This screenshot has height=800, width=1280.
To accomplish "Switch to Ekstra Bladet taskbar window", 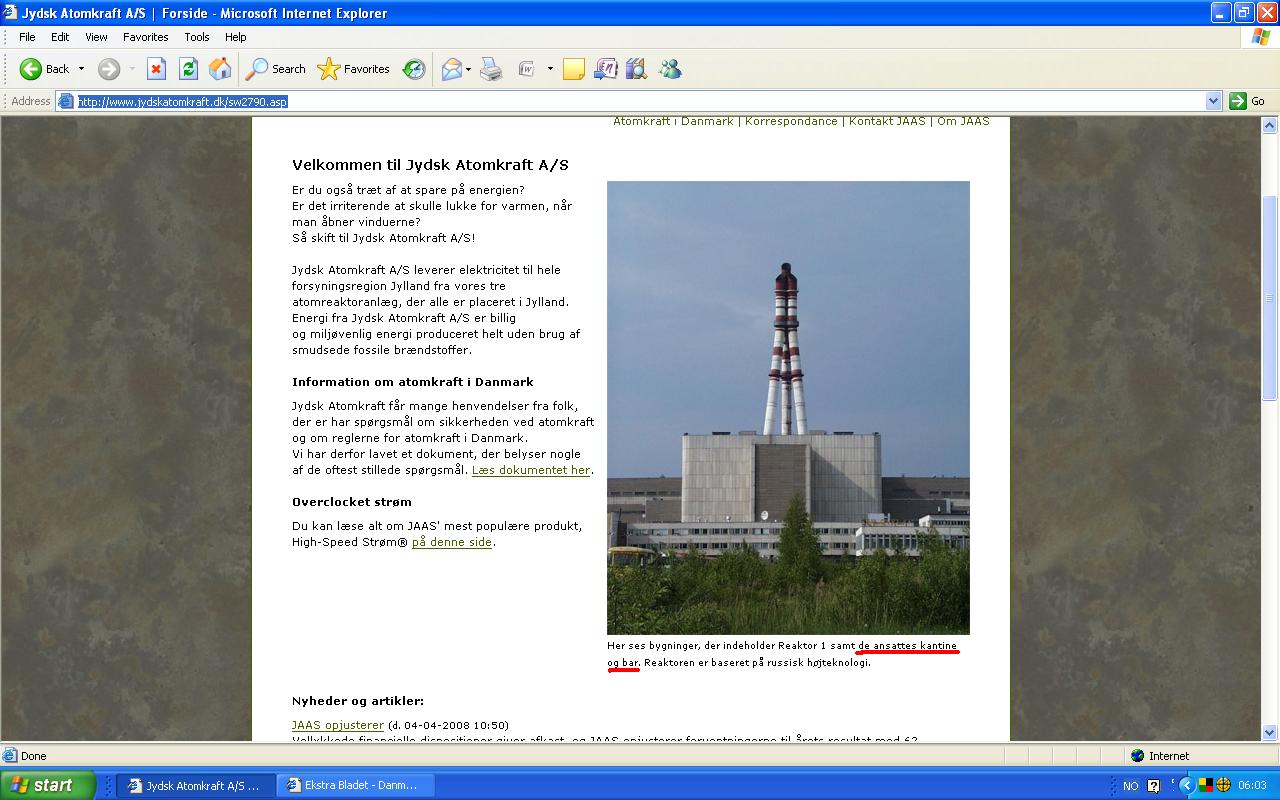I will [x=353, y=785].
